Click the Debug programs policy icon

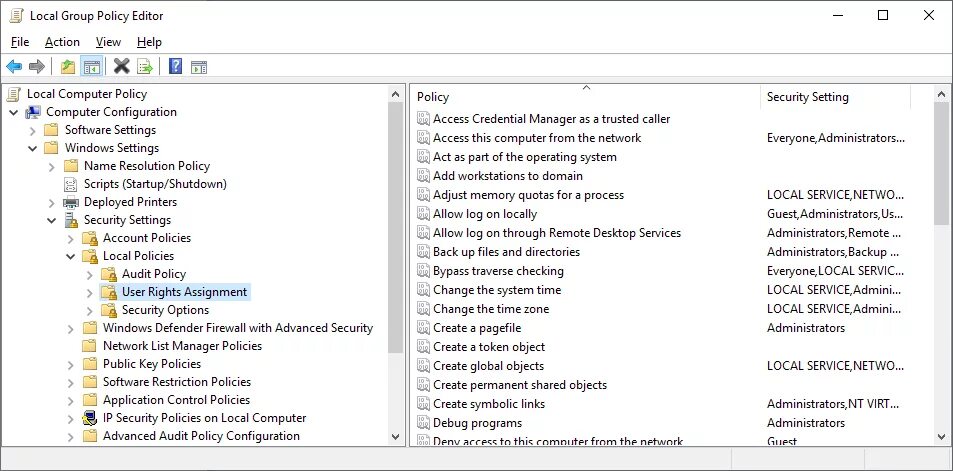(424, 423)
